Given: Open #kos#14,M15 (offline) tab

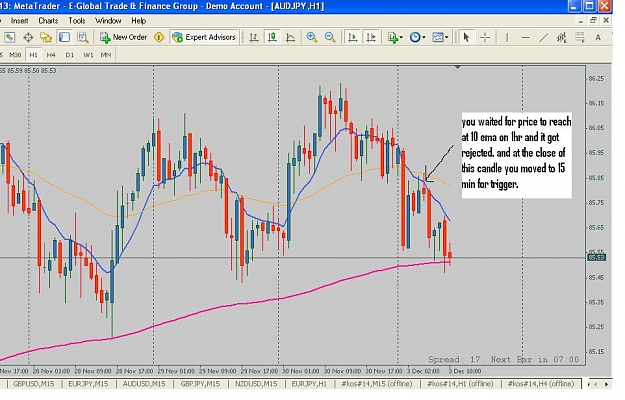Looking at the screenshot, I should (377, 384).
